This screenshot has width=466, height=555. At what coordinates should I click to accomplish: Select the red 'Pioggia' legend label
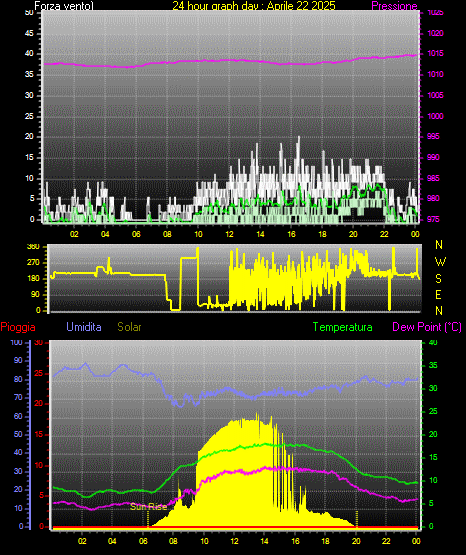(x=18, y=327)
